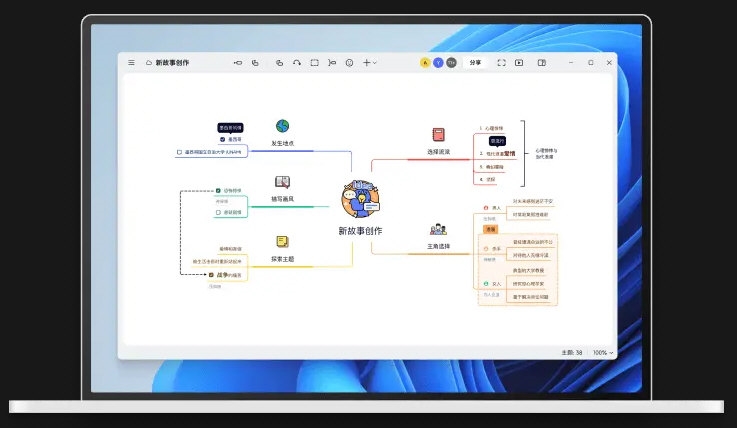
Task: Click the insert topic toolbar icon
Action: pos(238,62)
